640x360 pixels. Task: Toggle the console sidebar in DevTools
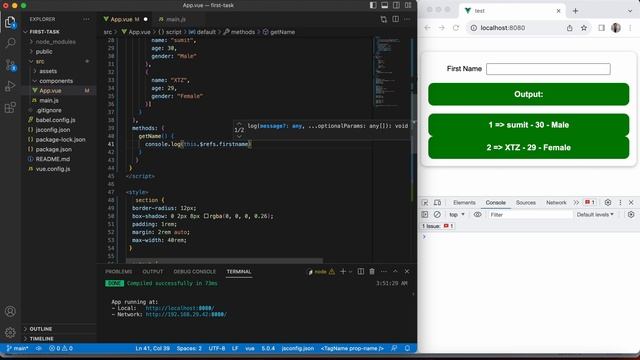click(424, 215)
